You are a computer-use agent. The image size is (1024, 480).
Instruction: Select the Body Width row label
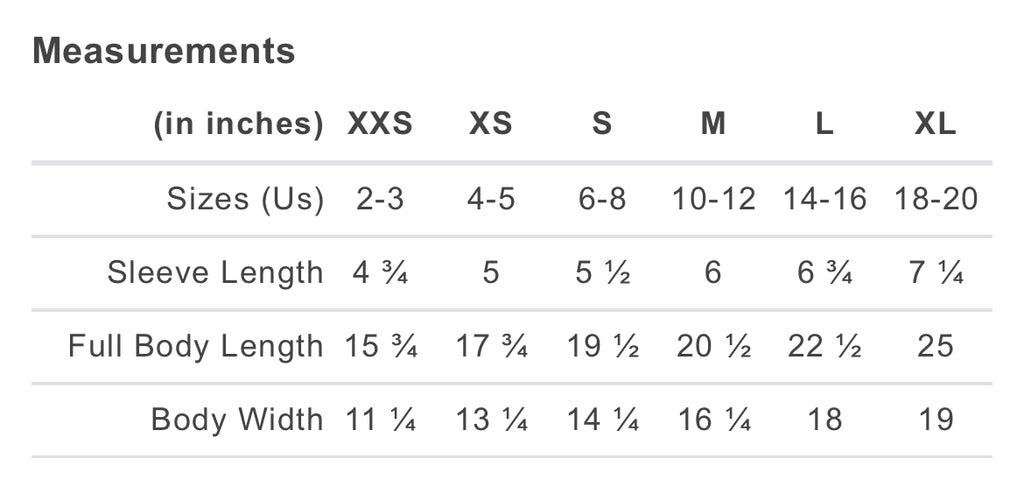click(237, 419)
